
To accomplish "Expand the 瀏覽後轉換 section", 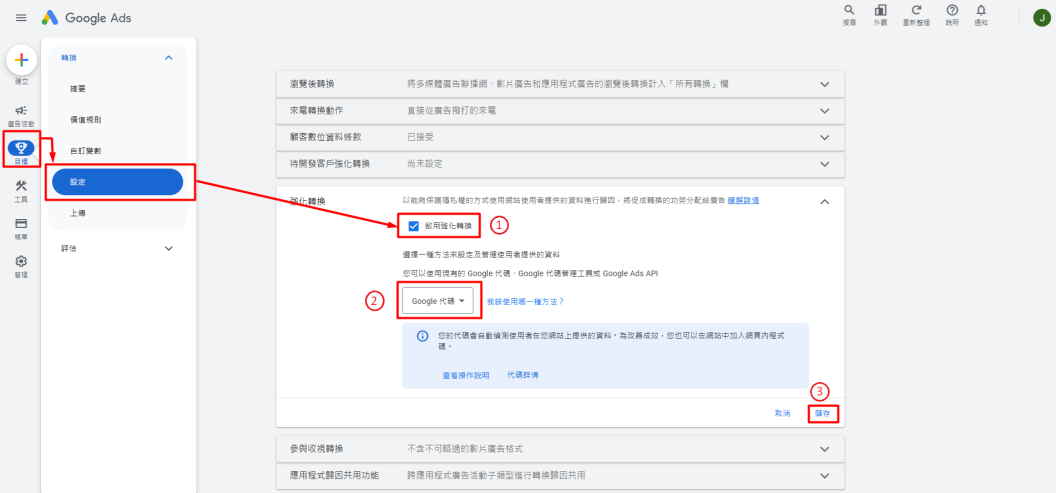I will click(824, 85).
